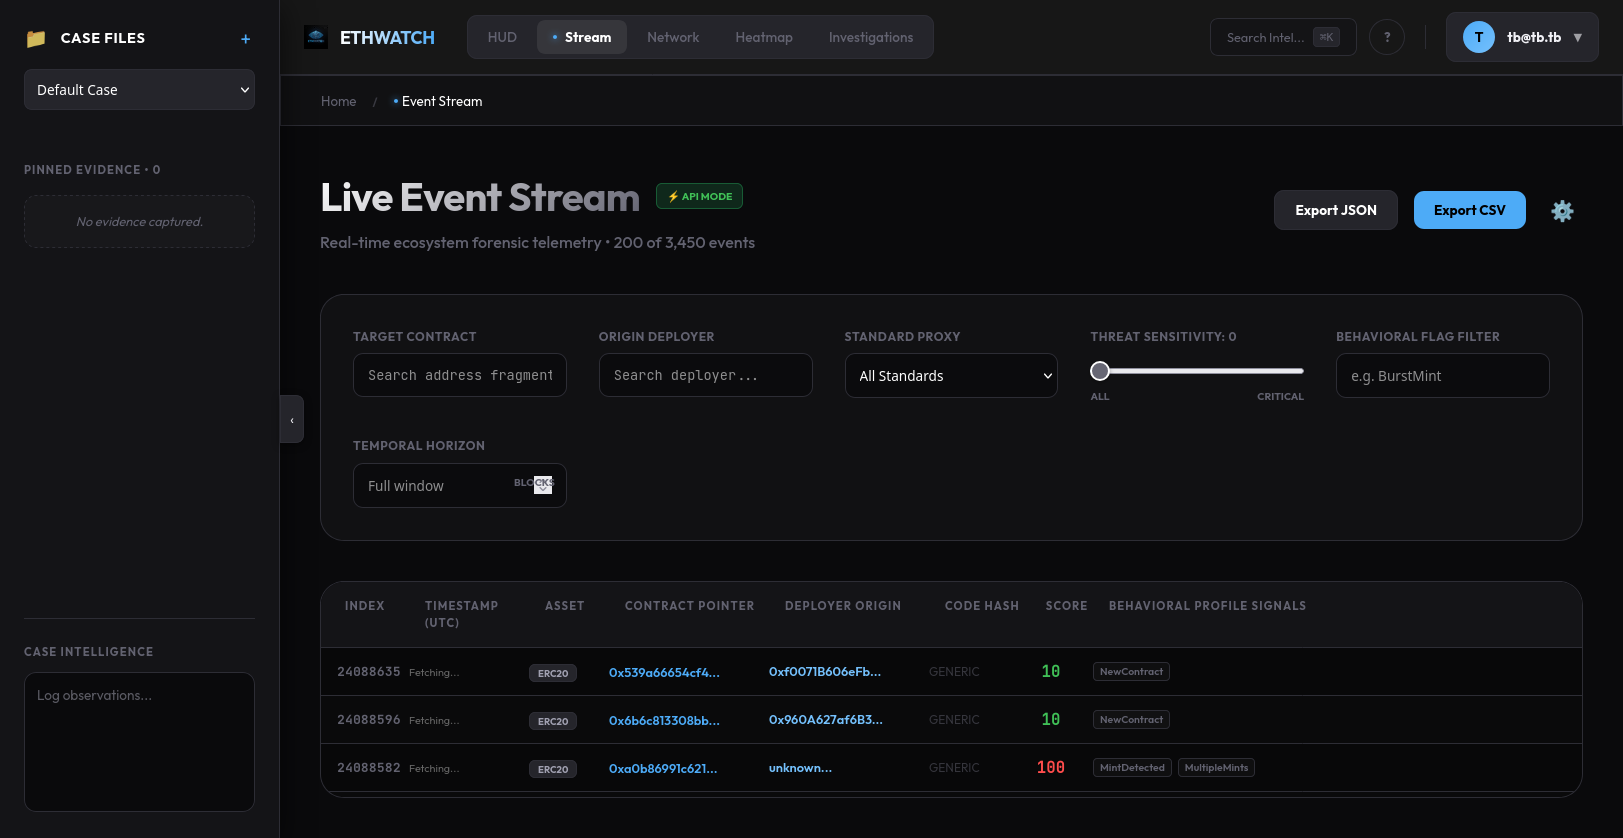Viewport: 1623px width, 838px height.
Task: Click the Target Contract address search field
Action: click(x=460, y=375)
